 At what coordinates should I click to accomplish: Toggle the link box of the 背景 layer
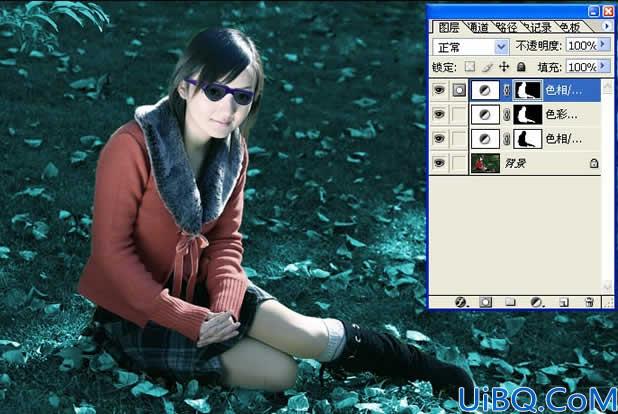tap(459, 162)
